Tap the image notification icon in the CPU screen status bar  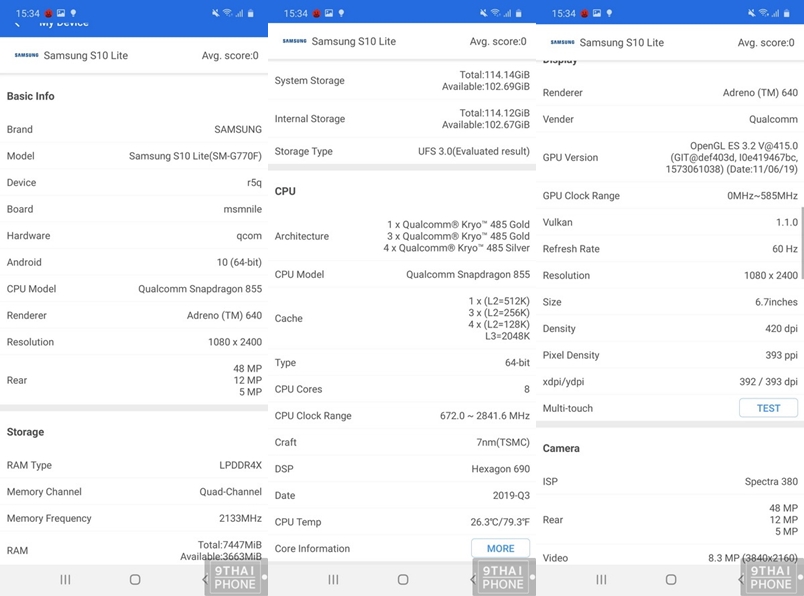tap(329, 13)
